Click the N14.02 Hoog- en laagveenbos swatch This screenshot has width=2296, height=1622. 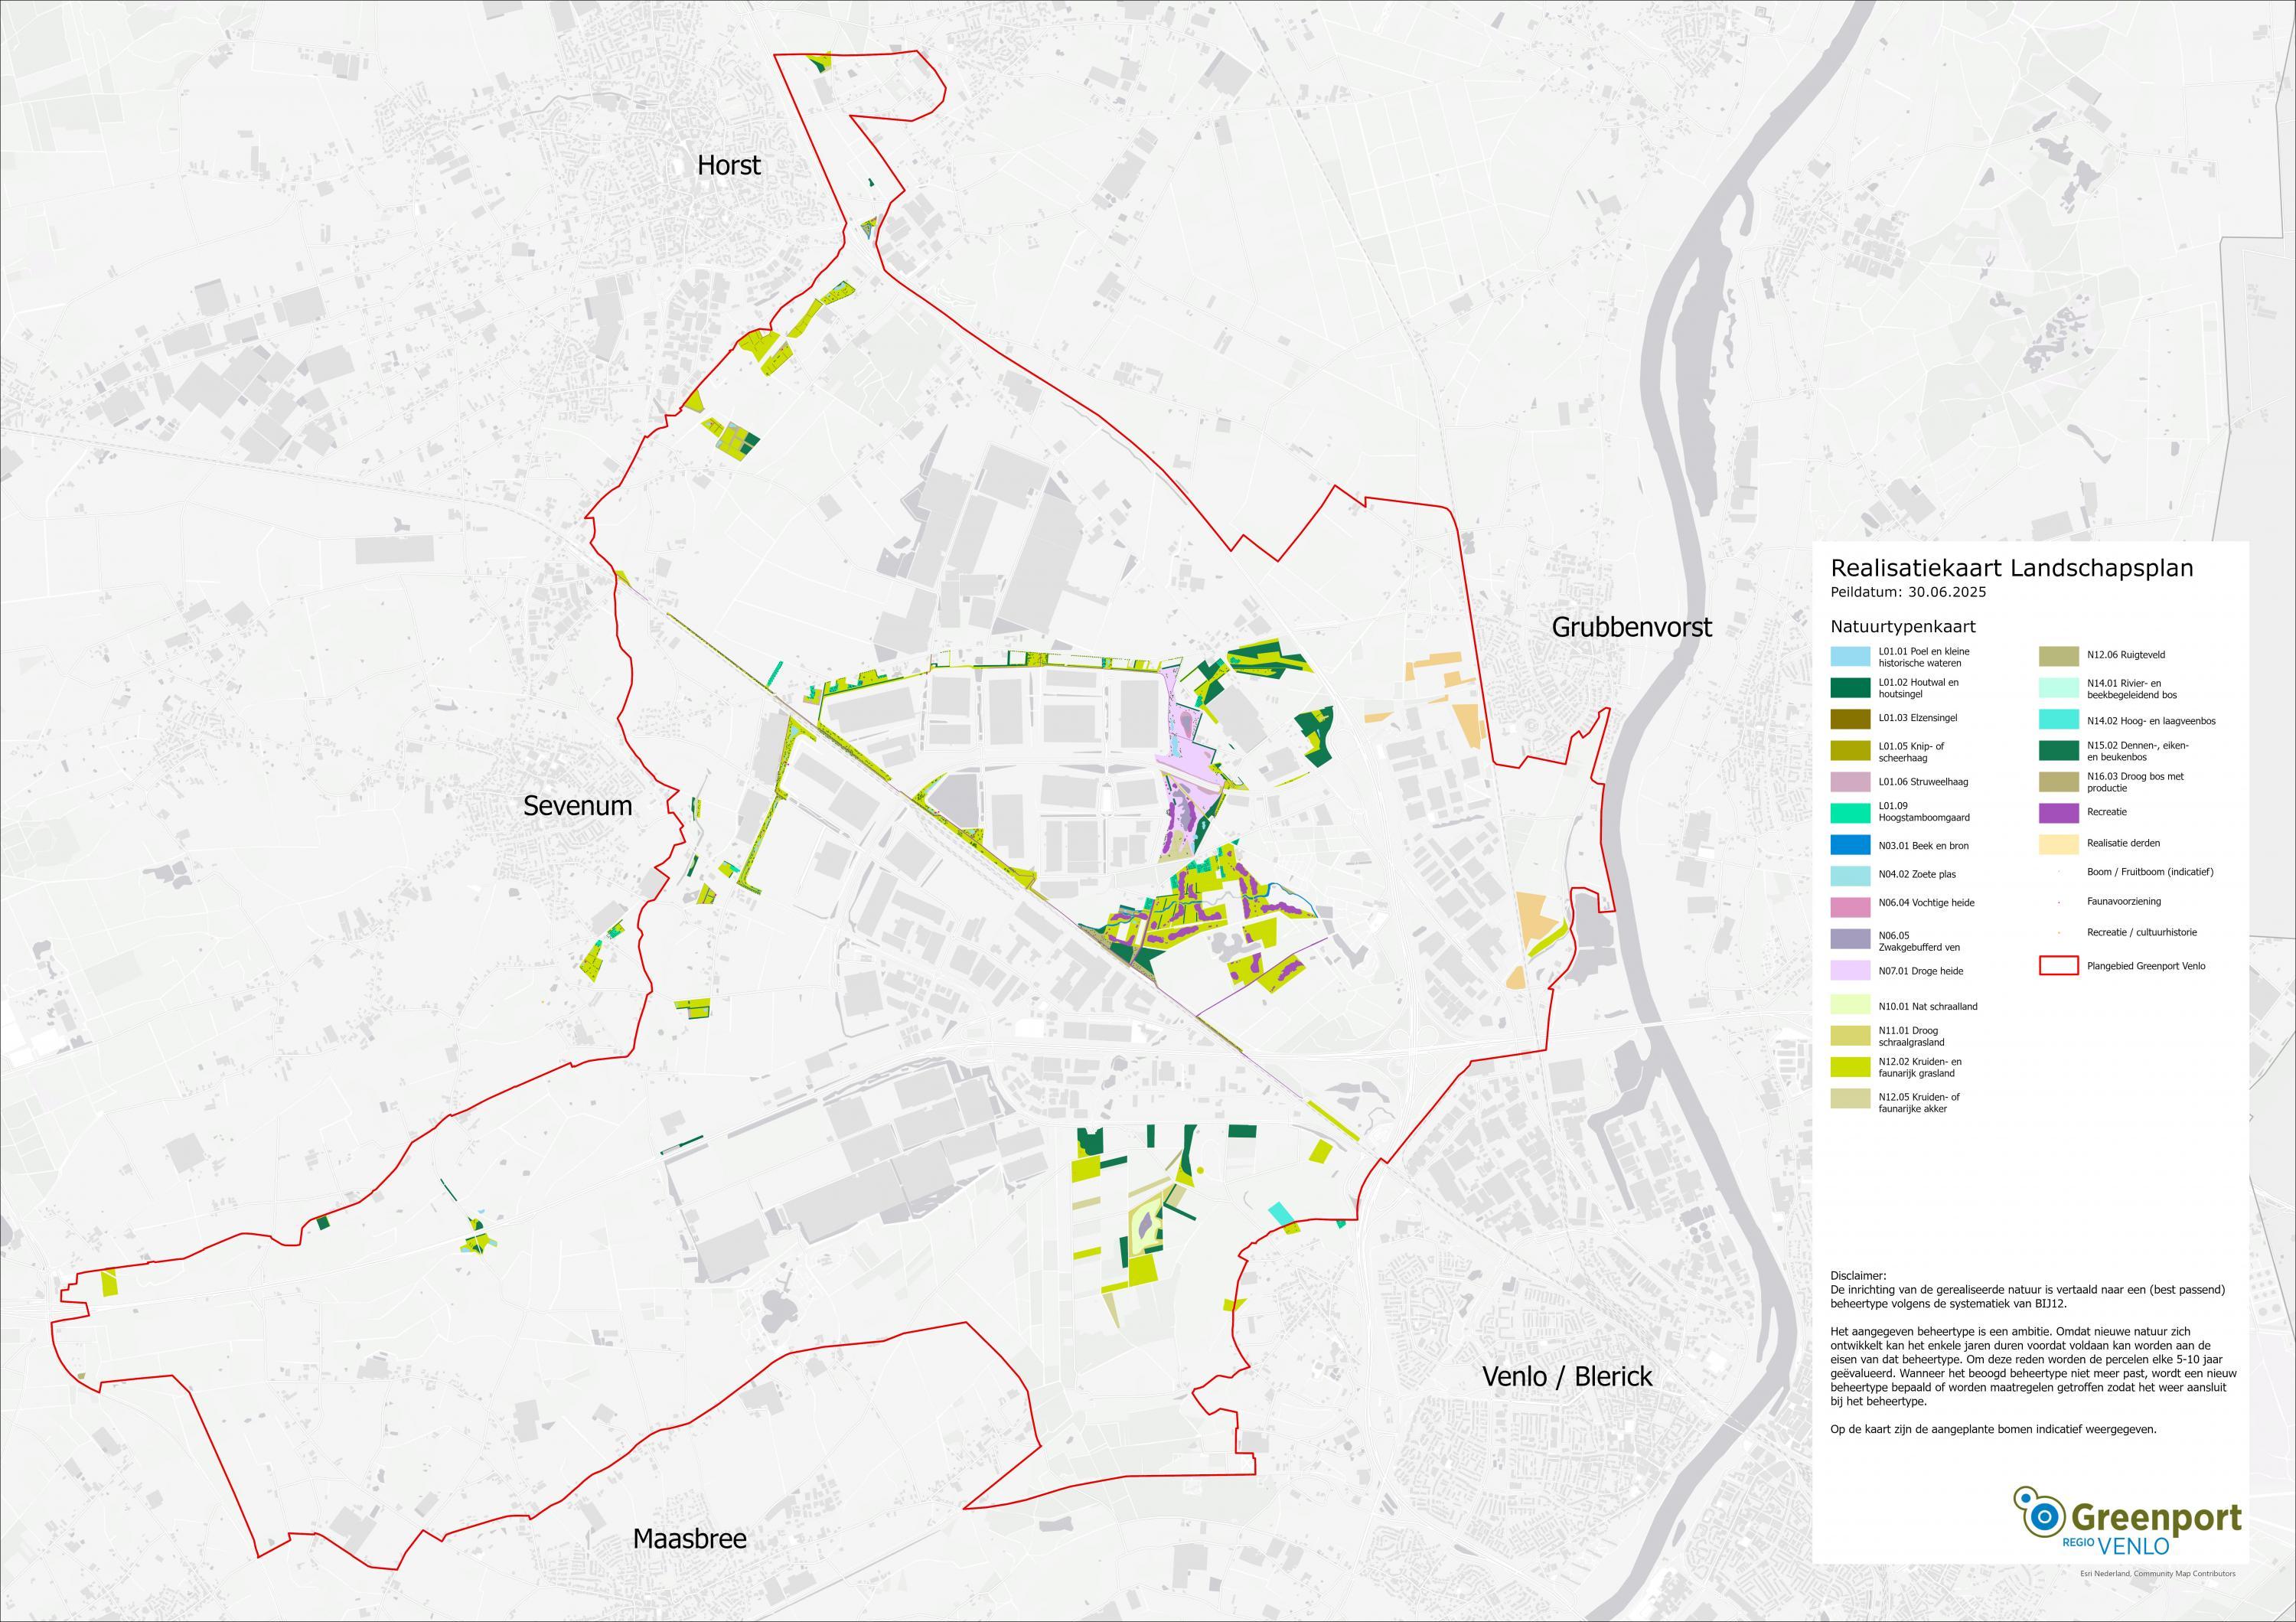[x=2058, y=721]
